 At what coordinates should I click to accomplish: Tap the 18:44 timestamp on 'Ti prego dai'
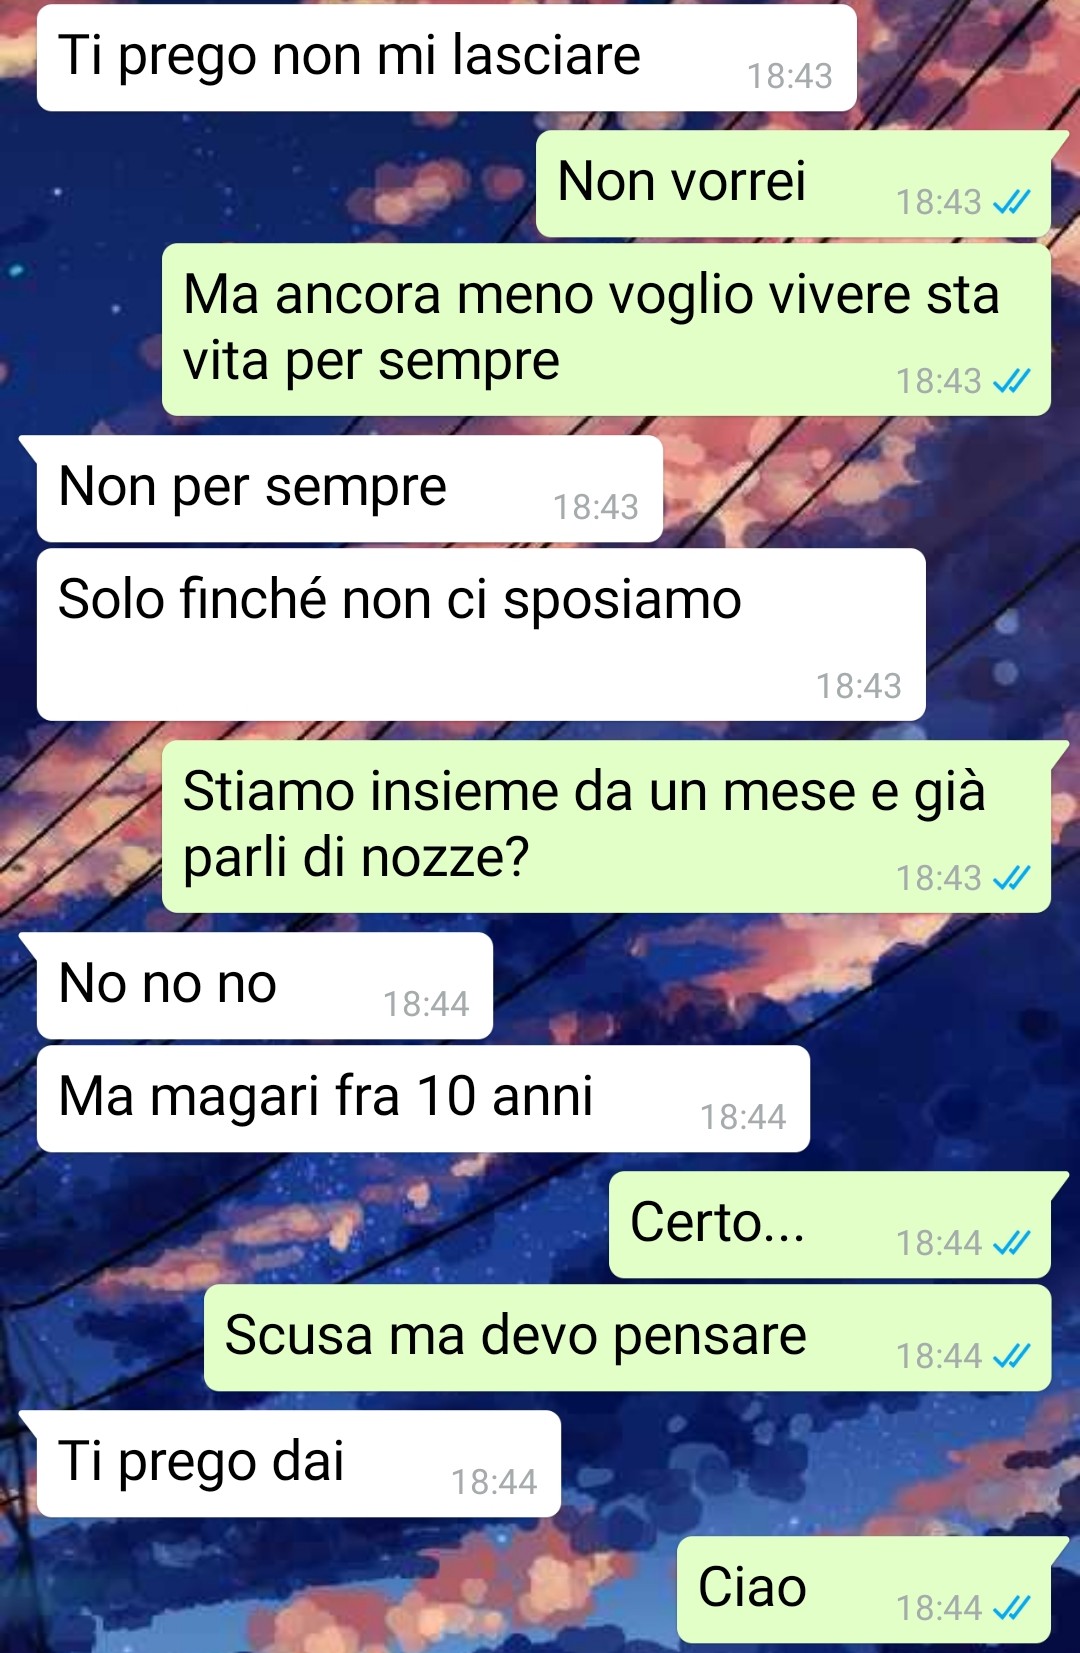(494, 1482)
